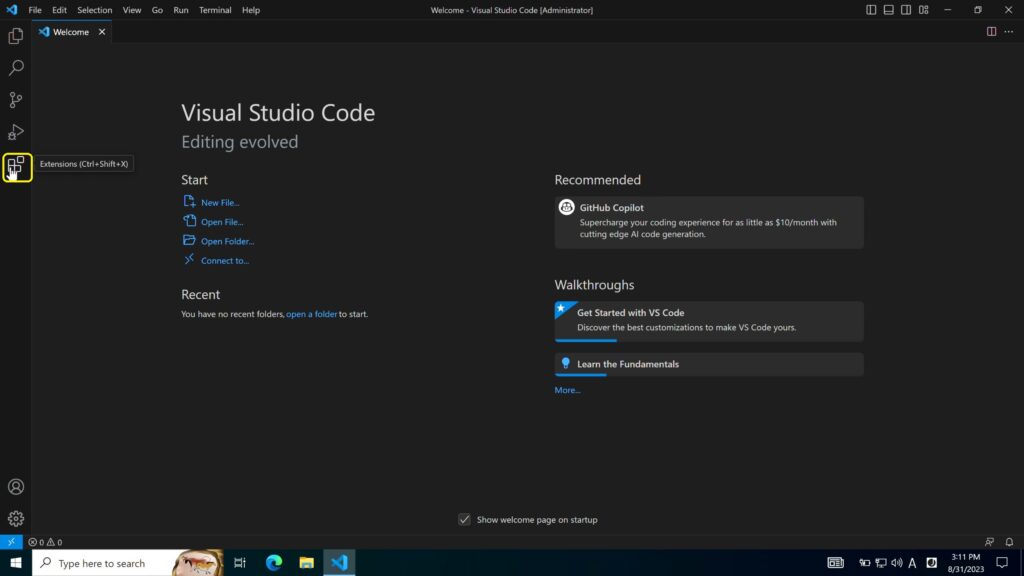Viewport: 1024px width, 576px height.
Task: Uncheck Show welcome page on startup
Action: (x=464, y=520)
